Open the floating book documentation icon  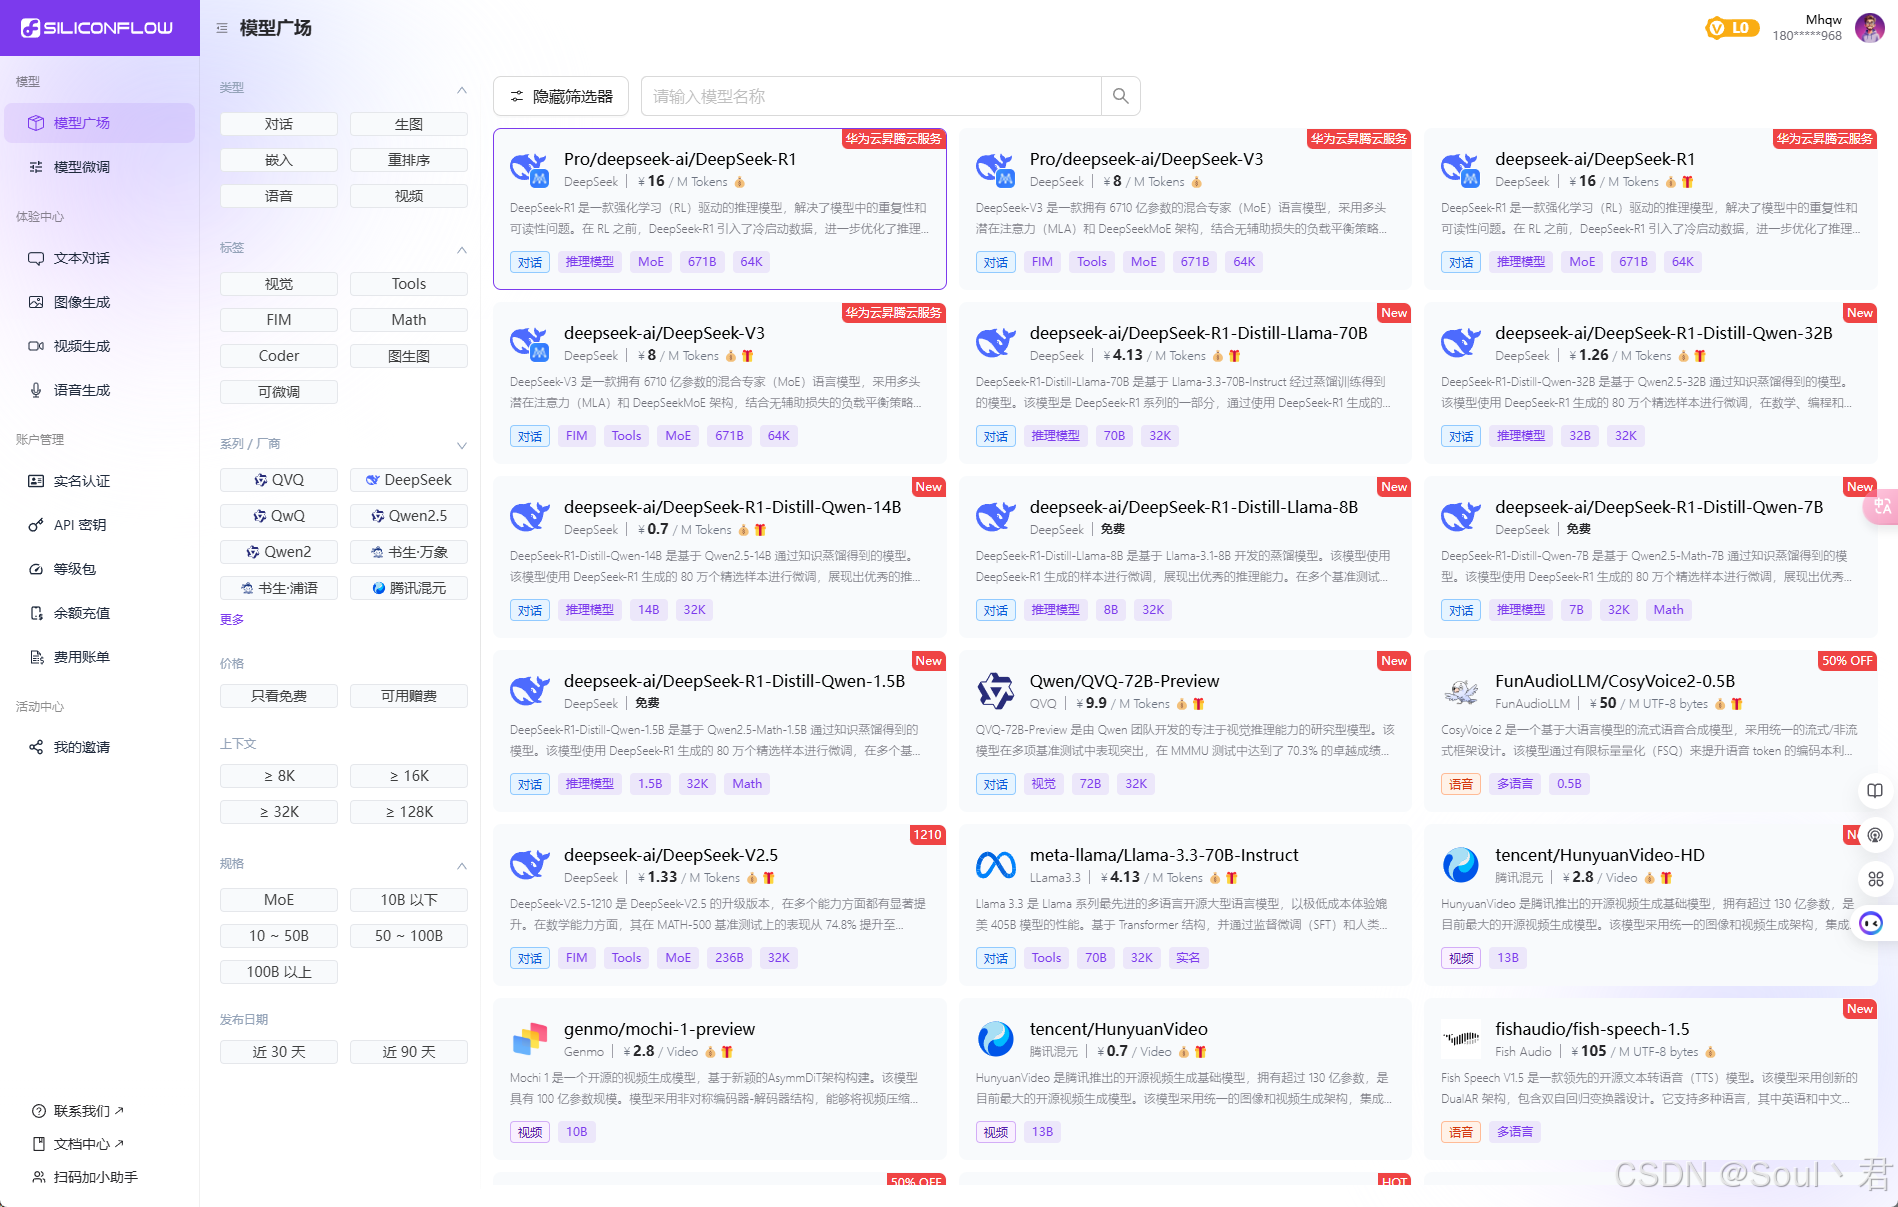tap(1875, 791)
